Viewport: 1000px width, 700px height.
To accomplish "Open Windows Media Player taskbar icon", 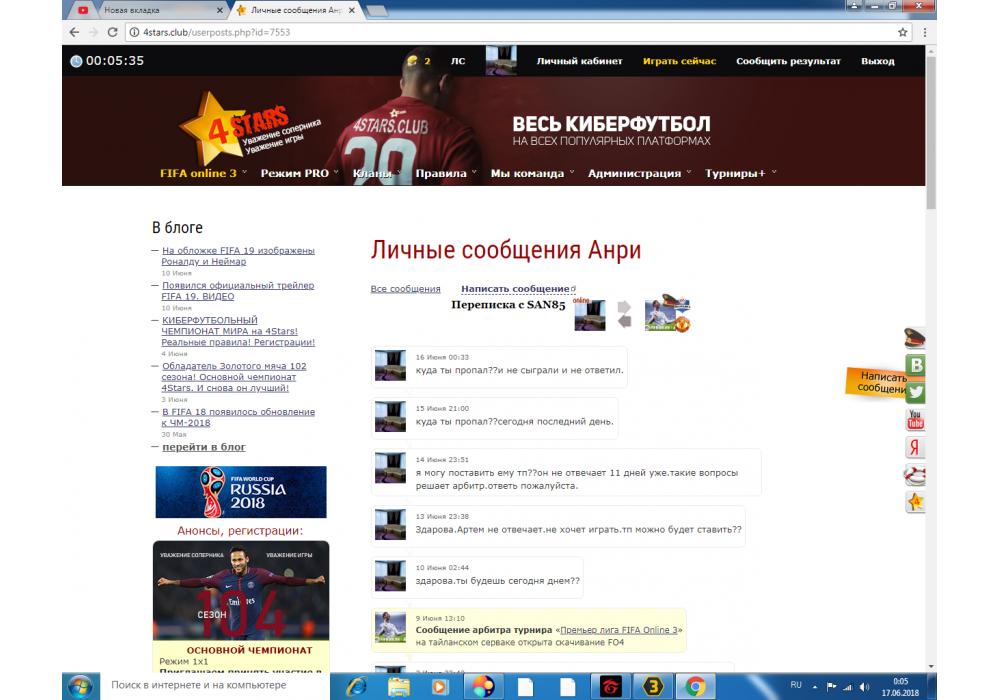I will [439, 687].
